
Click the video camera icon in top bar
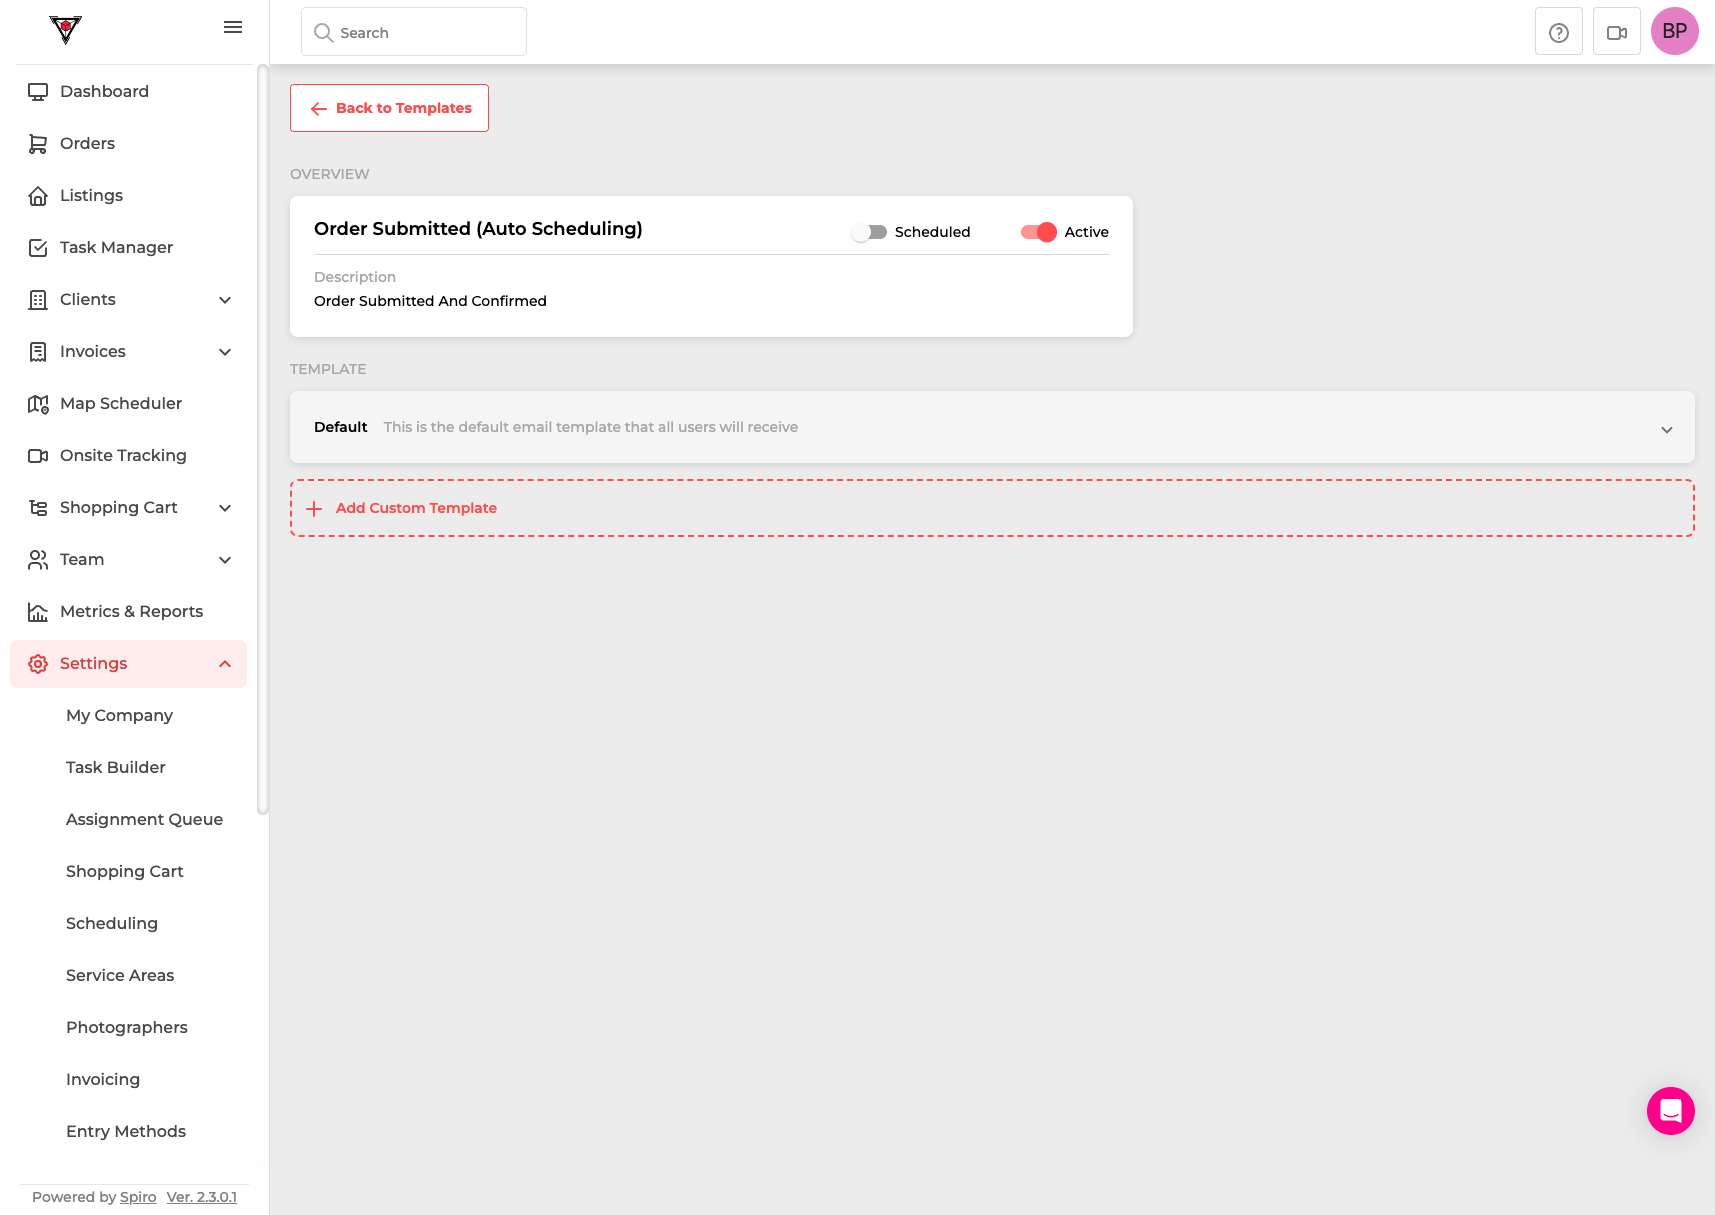click(x=1616, y=32)
